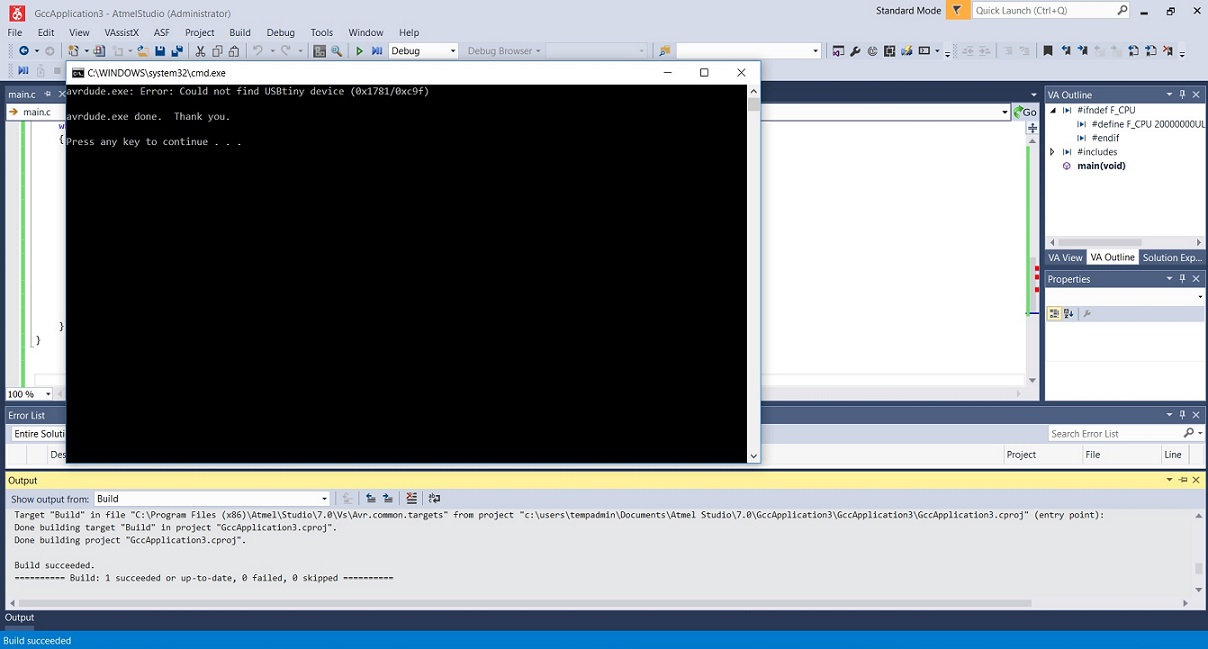Screen dimensions: 1208x649
Task: Select the #endif outline item
Action: [x=1105, y=138]
